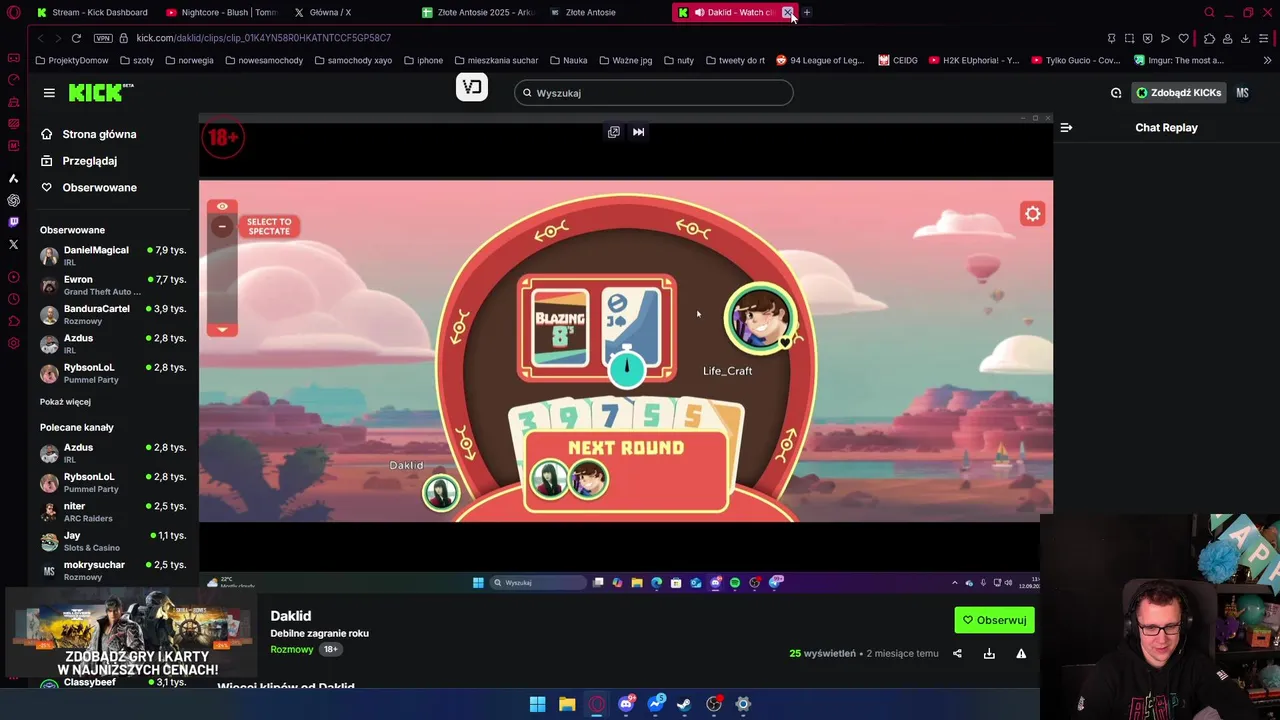Open the game settings gear in the clip
The width and height of the screenshot is (1280, 720).
(1033, 214)
